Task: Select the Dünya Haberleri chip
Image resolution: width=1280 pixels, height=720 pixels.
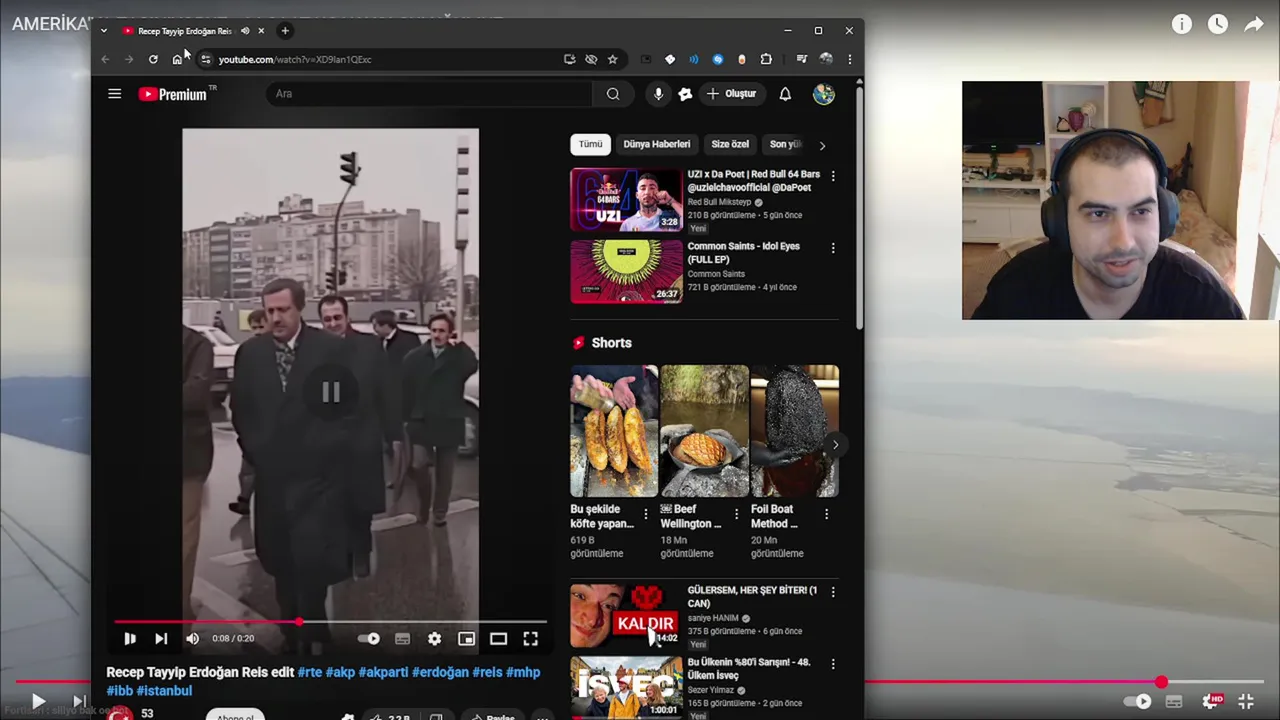Action: pos(657,144)
